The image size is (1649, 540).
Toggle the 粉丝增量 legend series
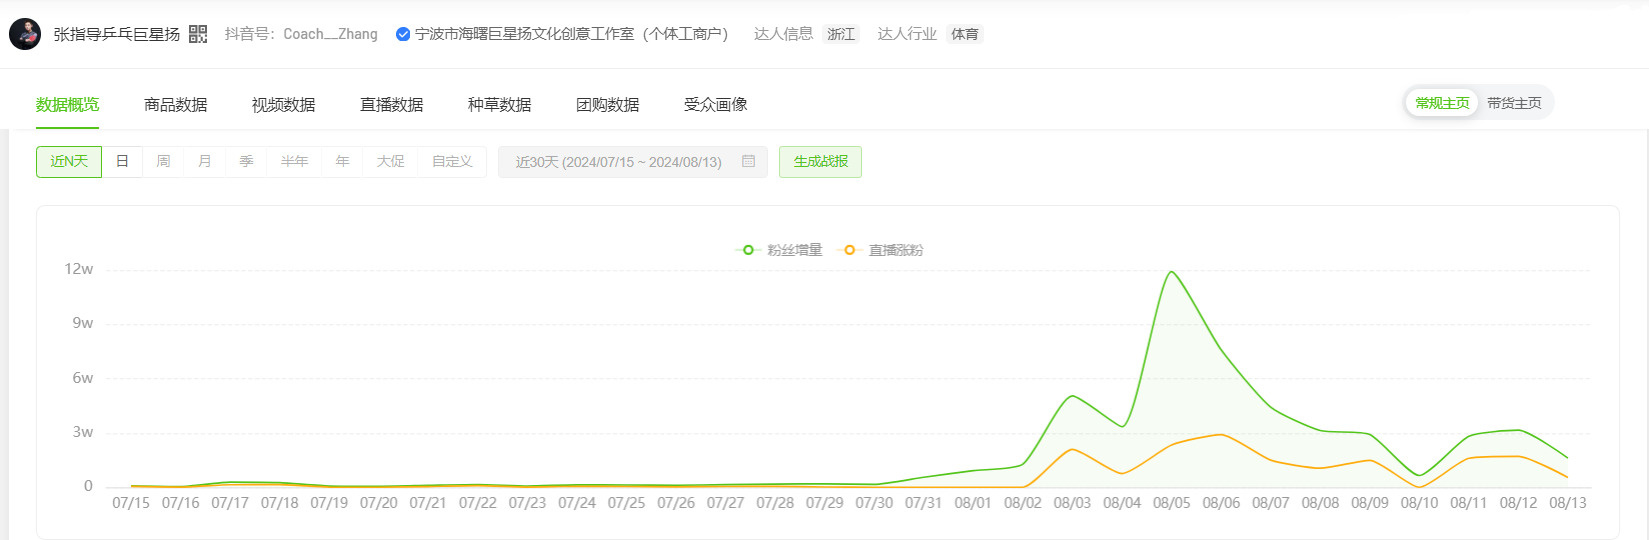(x=779, y=250)
